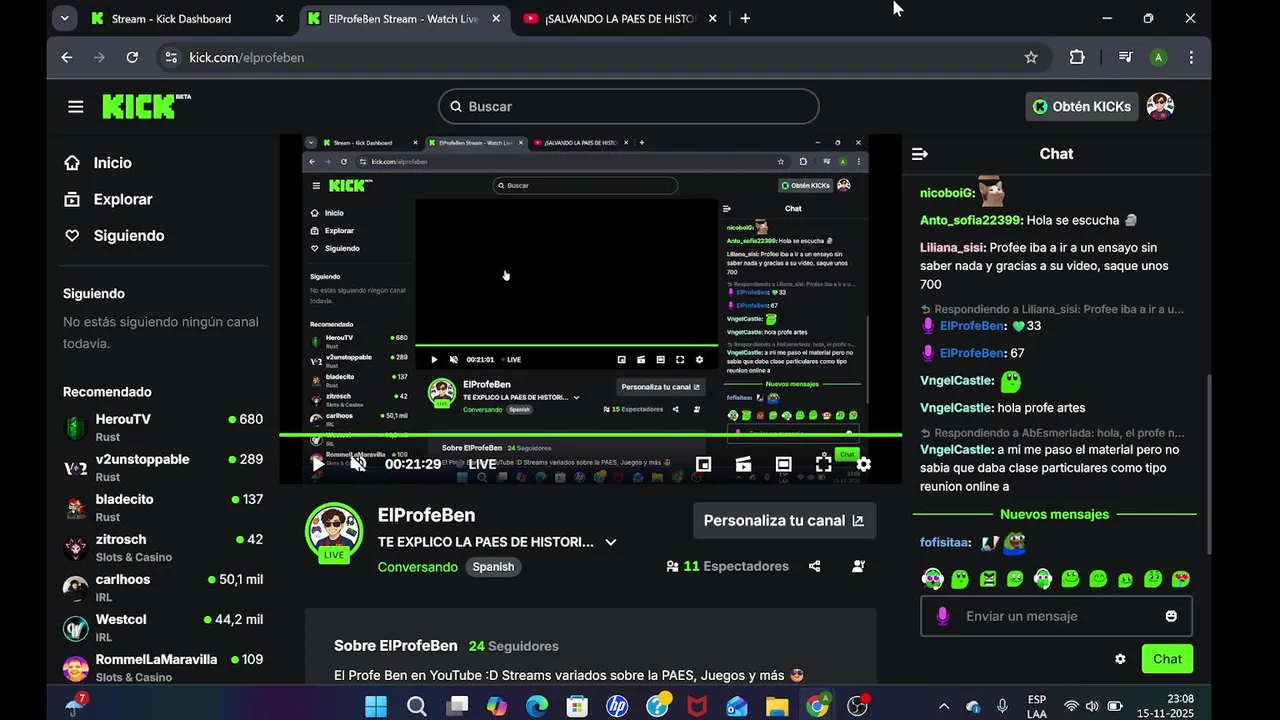Screen dimensions: 1280x720
Task: Go to Inicio in sidebar
Action: pos(112,163)
